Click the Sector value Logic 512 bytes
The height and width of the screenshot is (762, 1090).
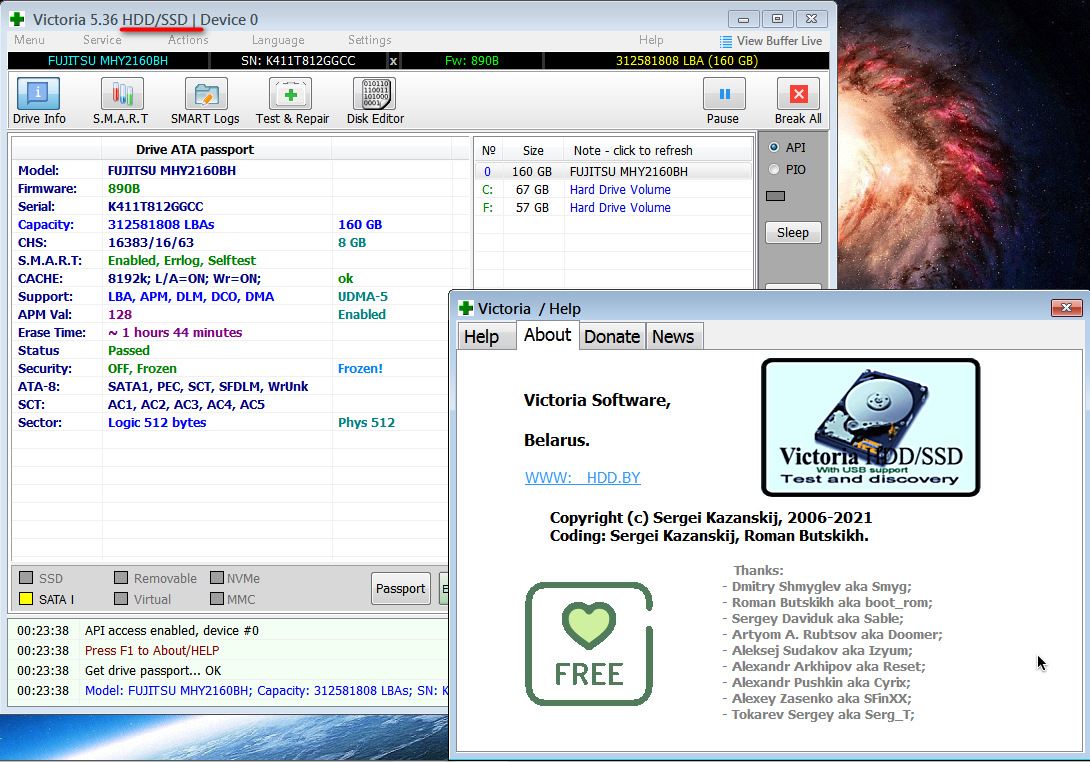[x=157, y=423]
